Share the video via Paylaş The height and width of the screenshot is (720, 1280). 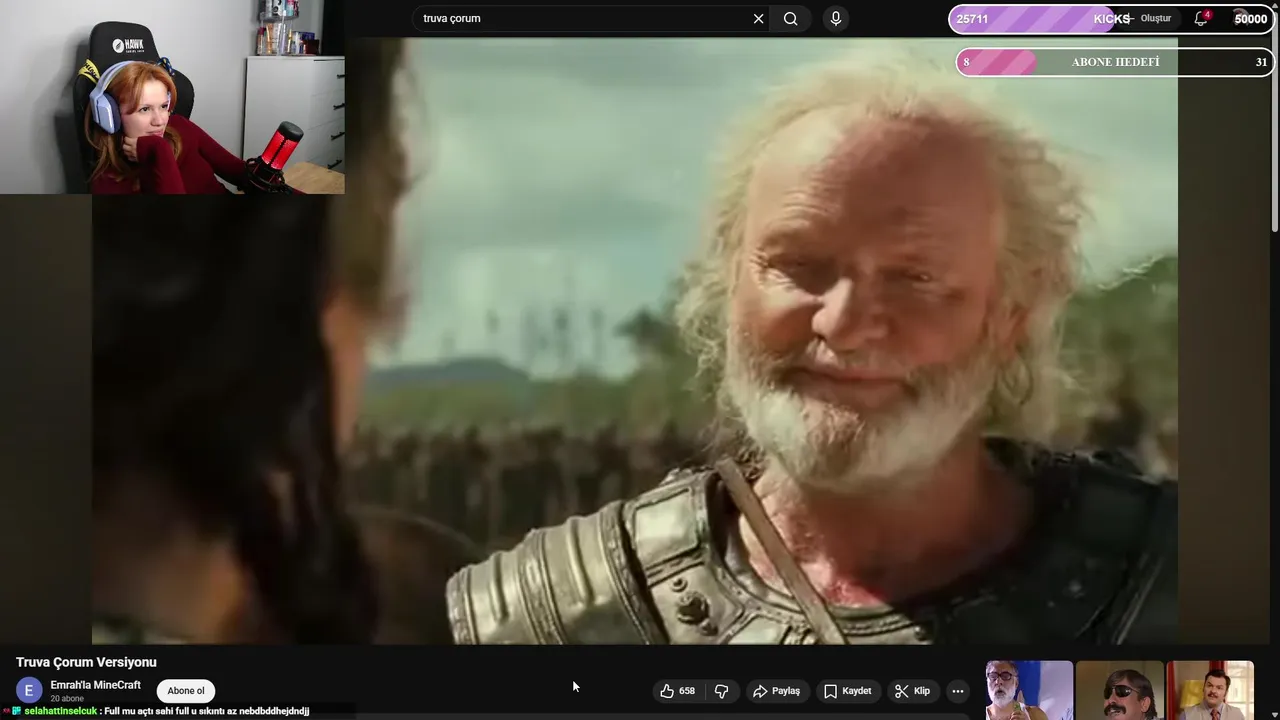click(x=776, y=691)
